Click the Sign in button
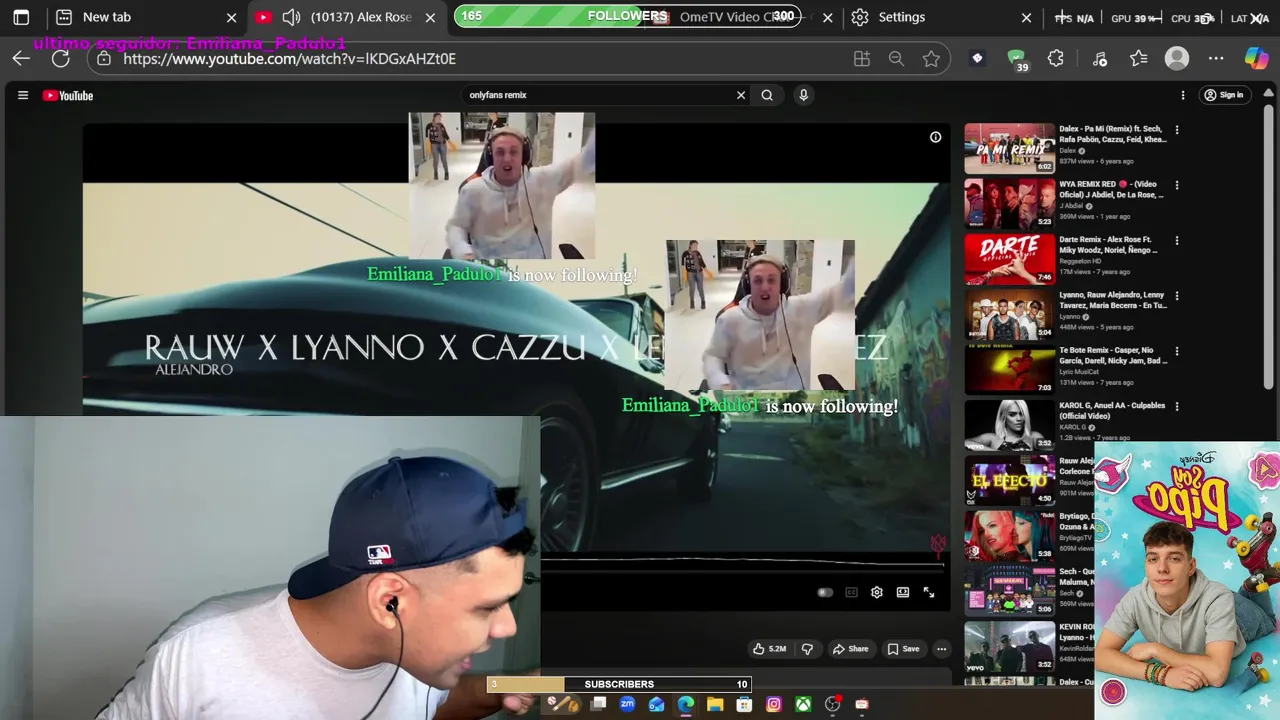Viewport: 1280px width, 720px height. pos(1224,95)
